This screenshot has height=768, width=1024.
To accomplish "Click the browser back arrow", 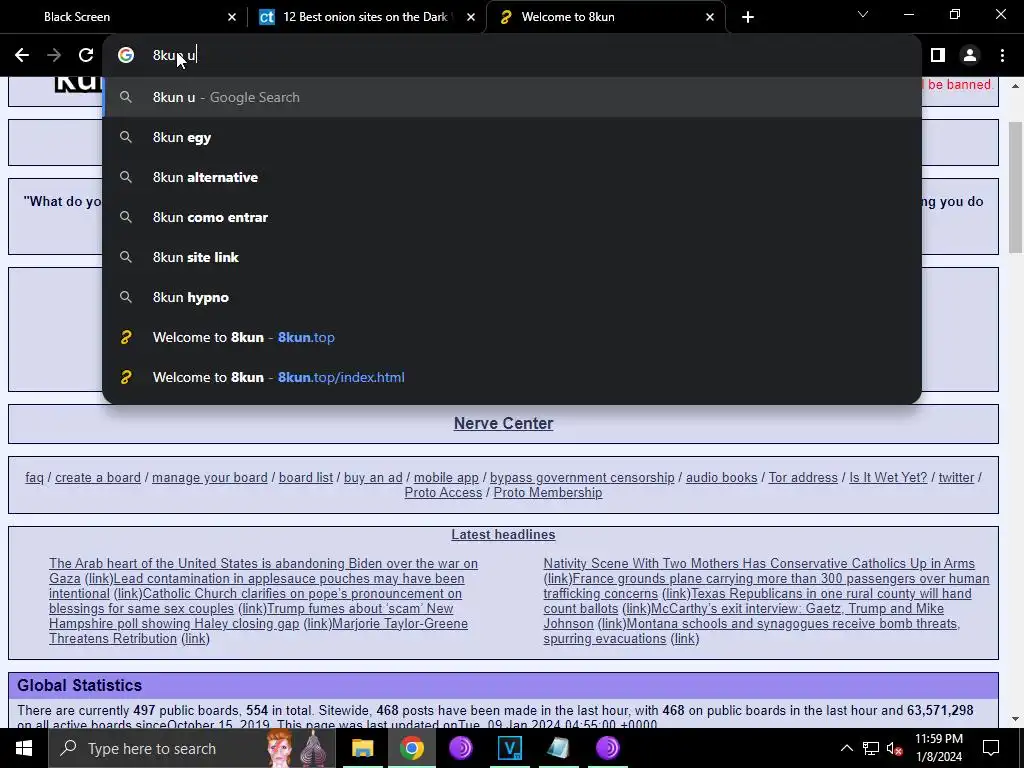I will tap(22, 56).
